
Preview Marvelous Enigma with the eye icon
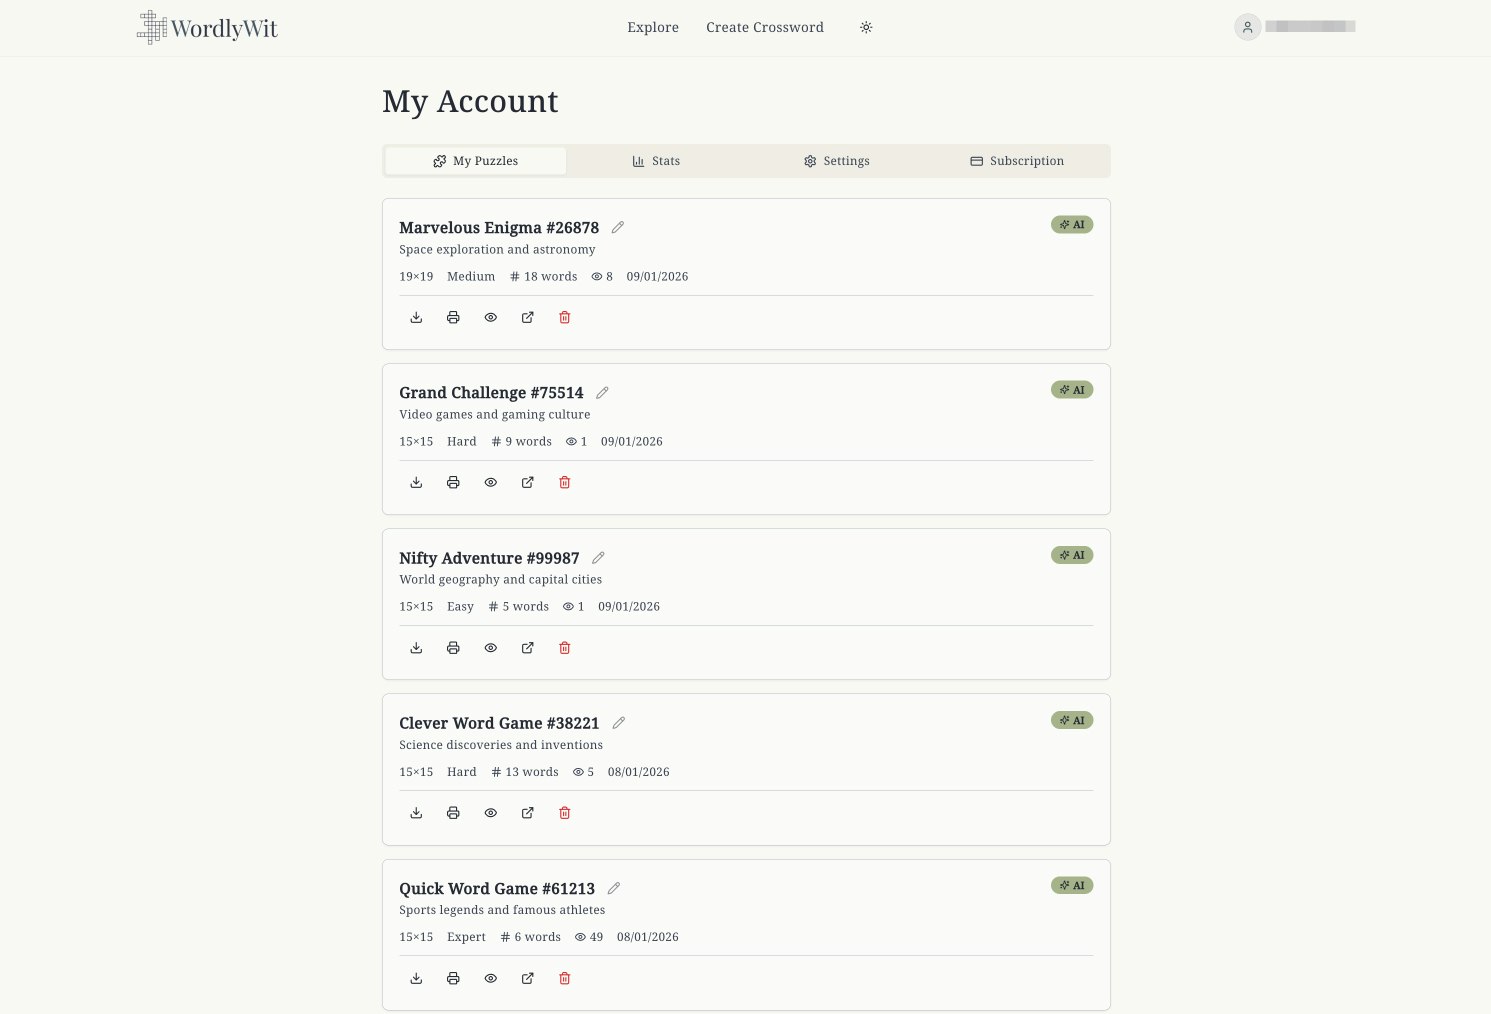(490, 317)
